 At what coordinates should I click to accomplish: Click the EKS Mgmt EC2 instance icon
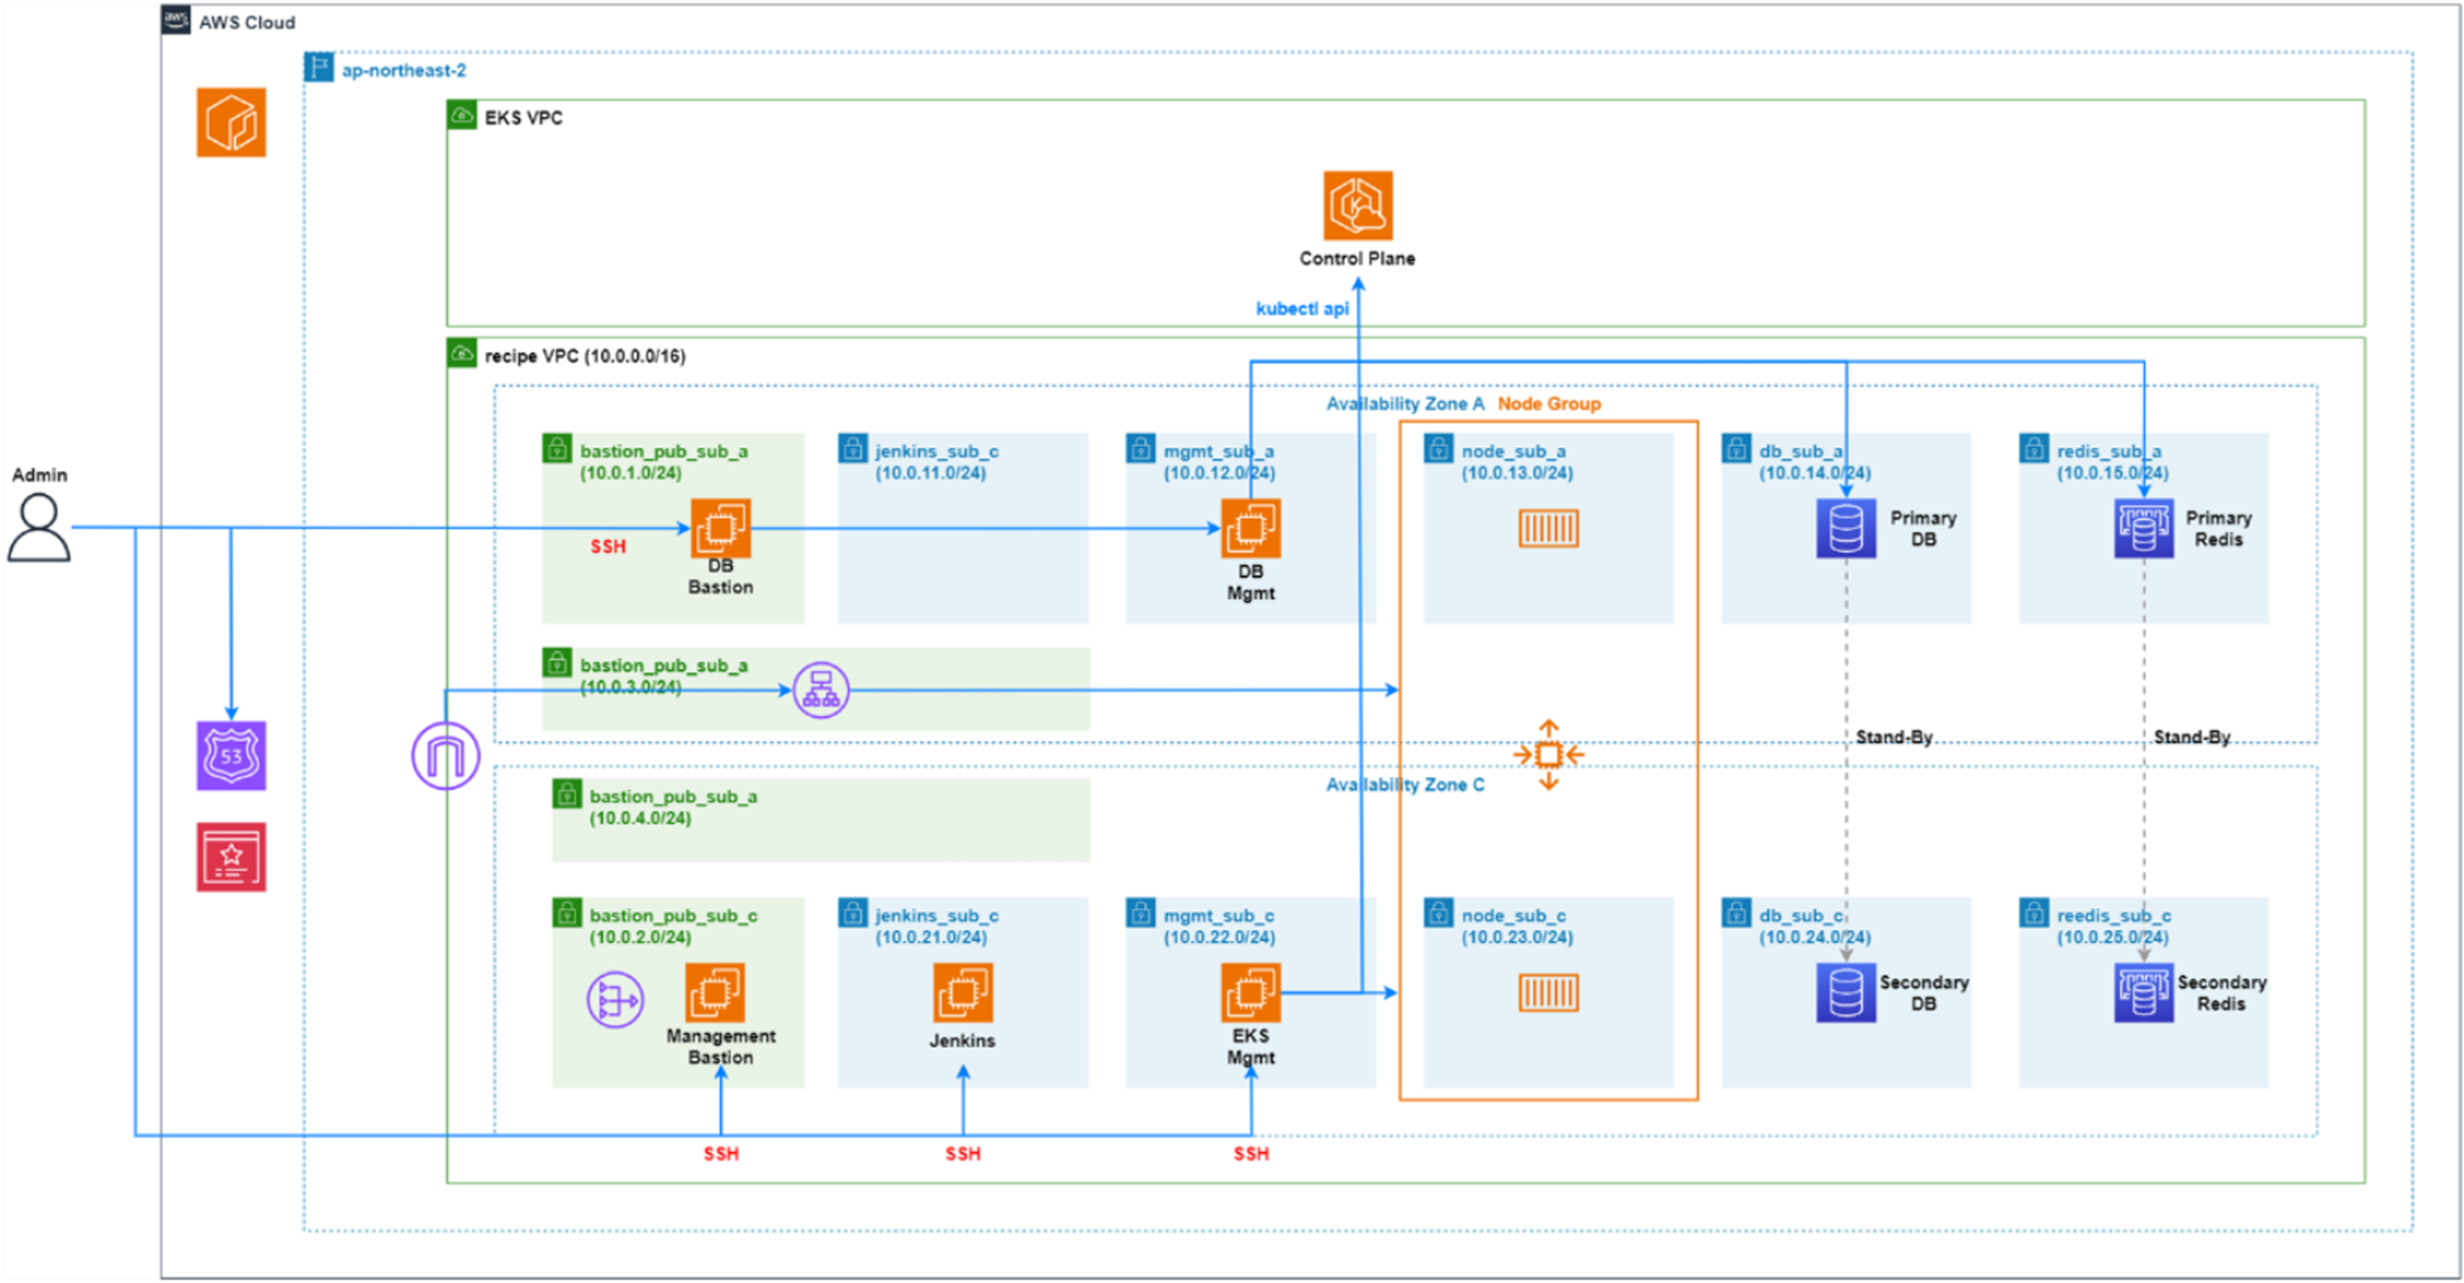tap(1250, 992)
